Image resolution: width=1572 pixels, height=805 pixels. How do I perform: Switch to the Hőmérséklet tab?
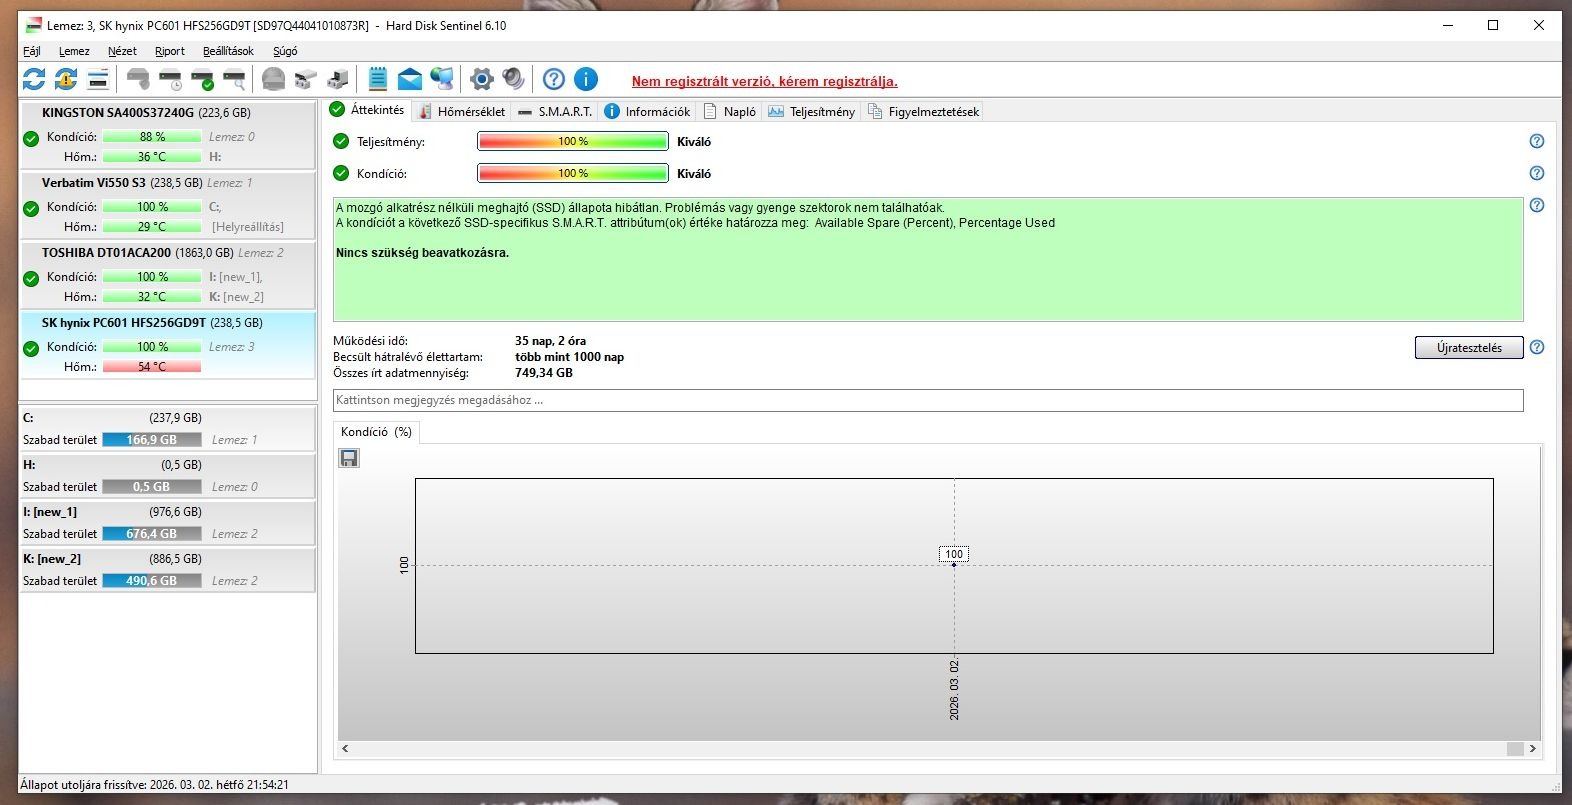[462, 111]
